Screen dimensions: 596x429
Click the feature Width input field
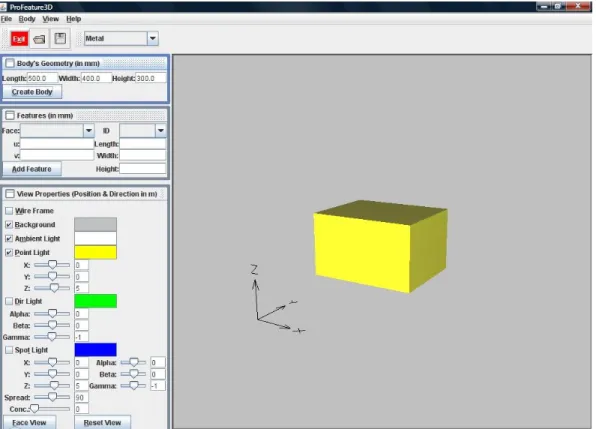pos(143,155)
